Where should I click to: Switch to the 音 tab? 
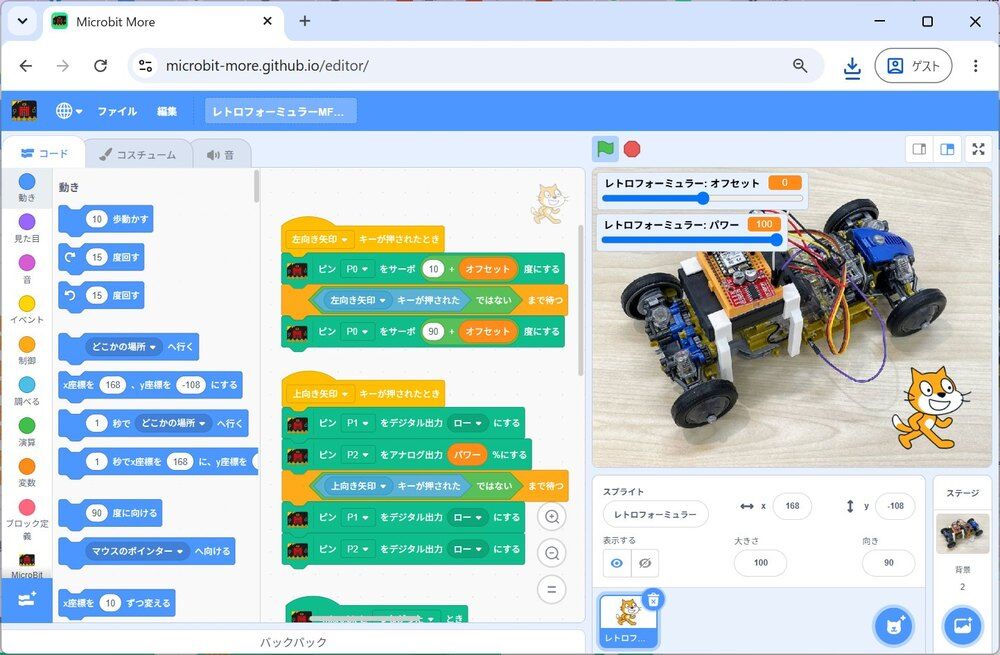coord(221,154)
